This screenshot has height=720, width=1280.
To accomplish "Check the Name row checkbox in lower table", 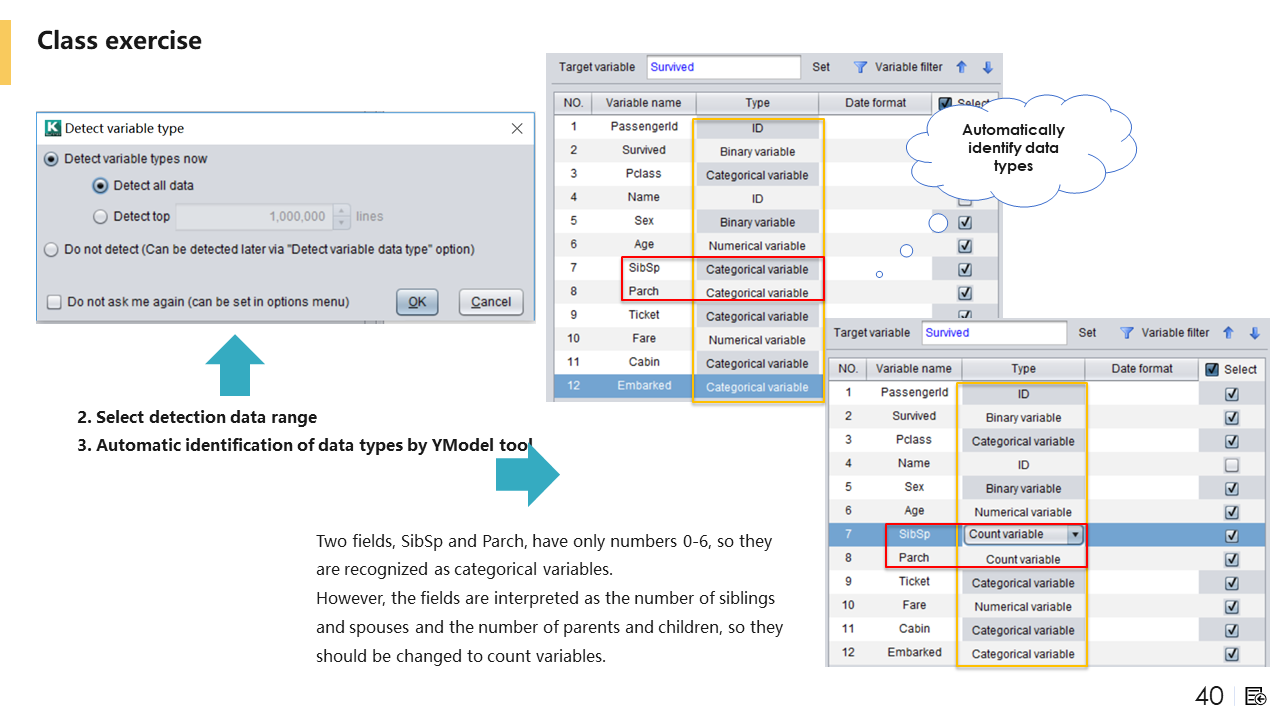I will (1231, 465).
